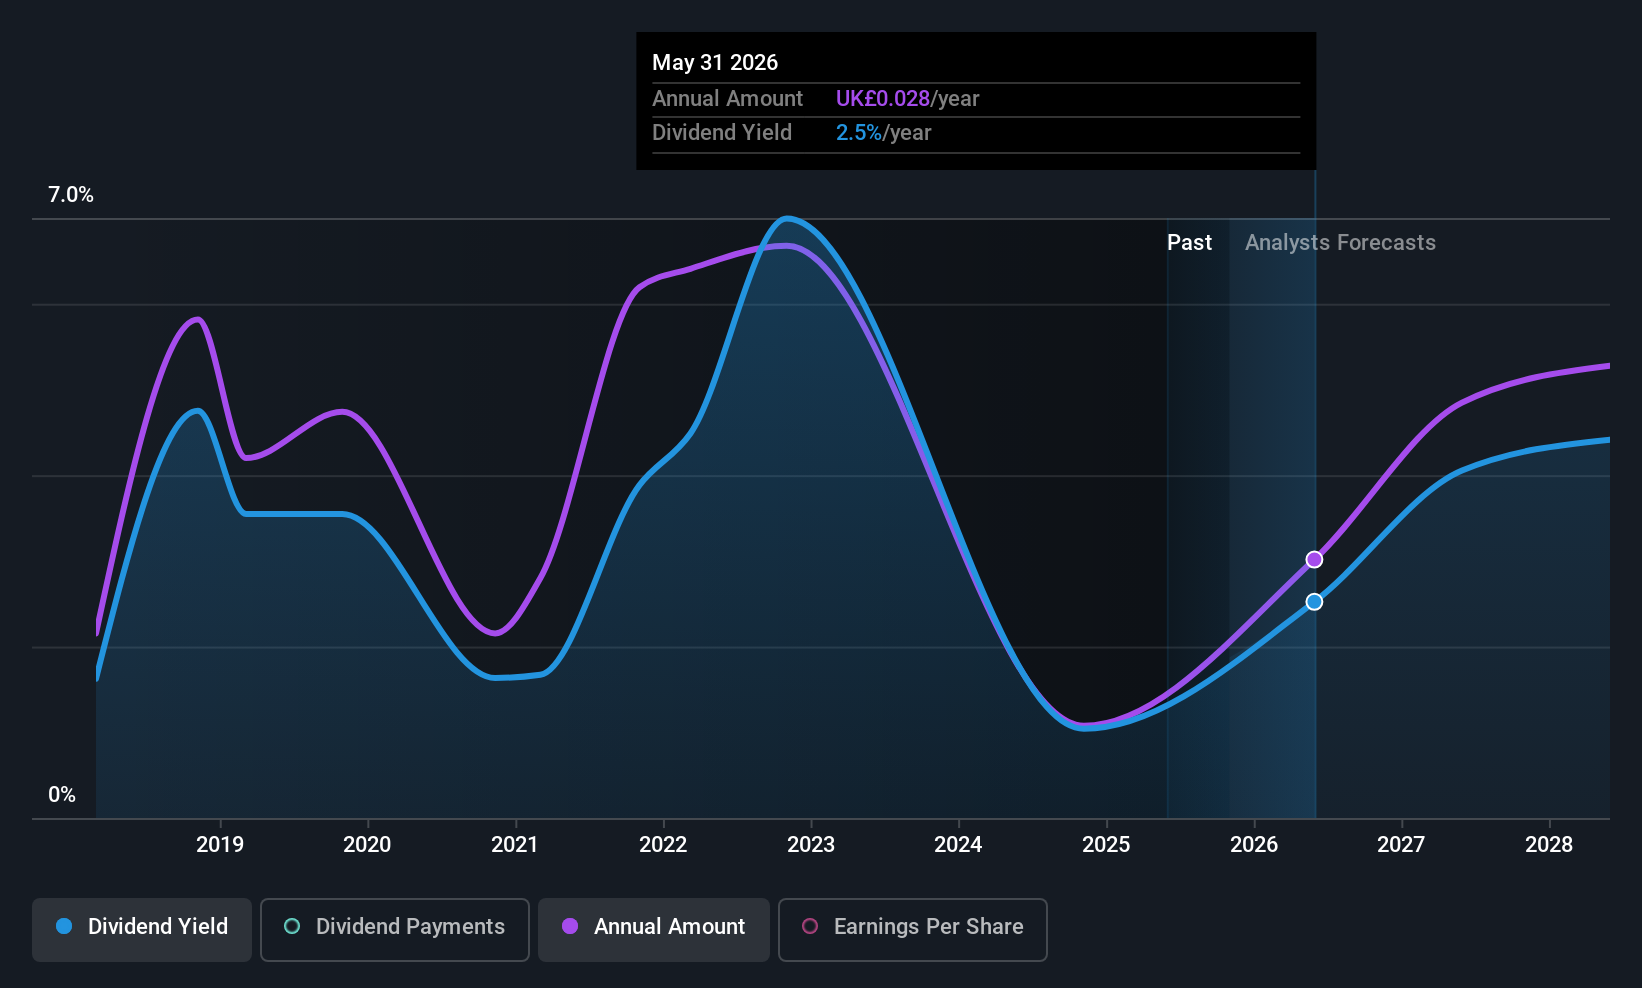The width and height of the screenshot is (1642, 988).
Task: Click the purple Annual Amount legend dot
Action: pyautogui.click(x=570, y=926)
